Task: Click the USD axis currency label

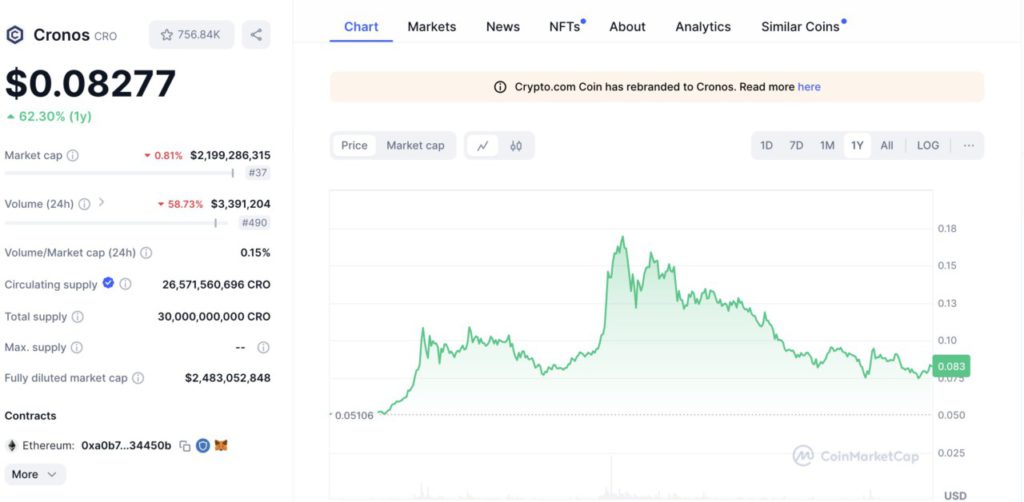Action: tap(955, 495)
